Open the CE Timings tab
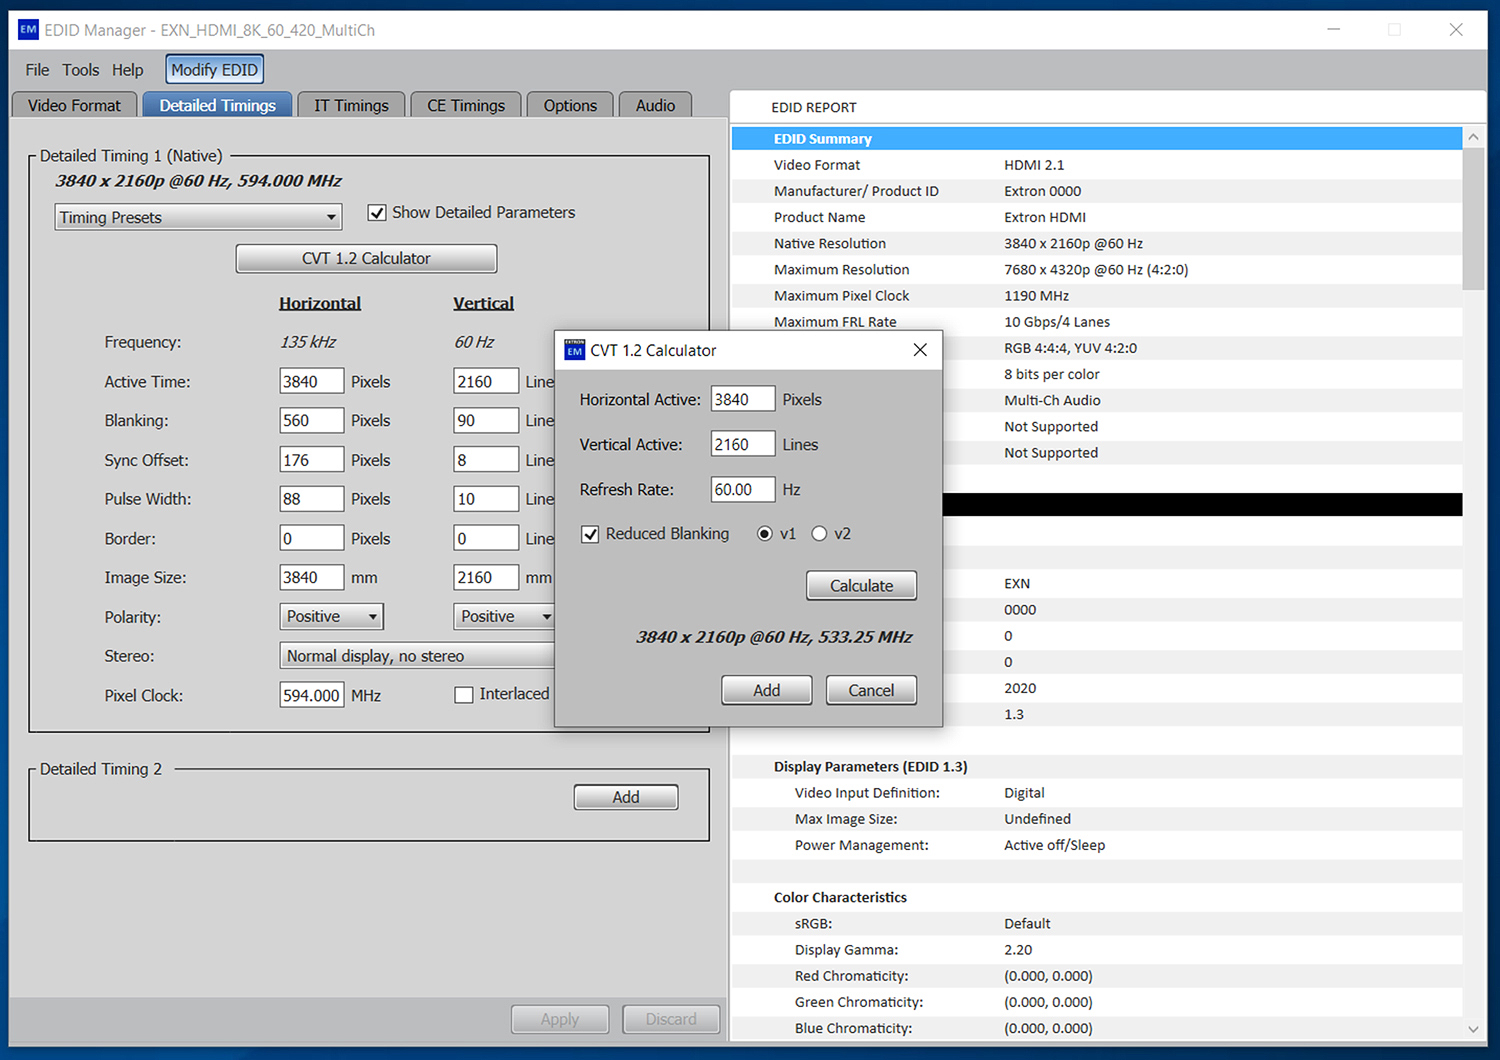 pyautogui.click(x=466, y=105)
